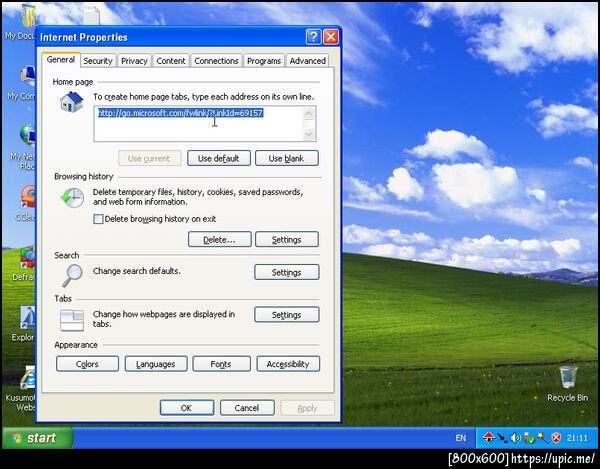Click the safely remove hardware tray icon
600x469 pixels.
coord(529,438)
